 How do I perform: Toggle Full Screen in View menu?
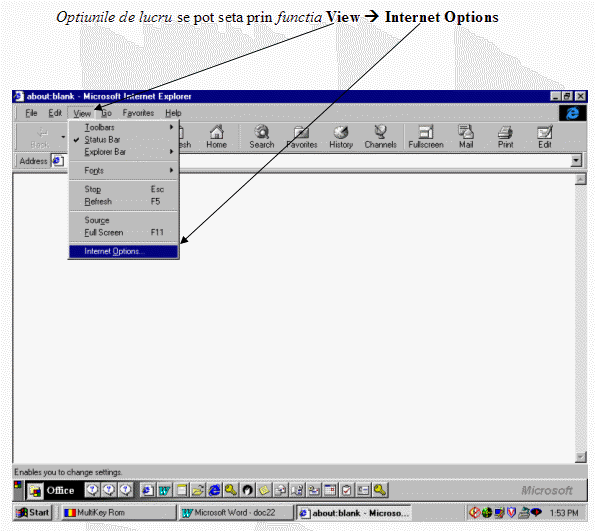[123, 232]
